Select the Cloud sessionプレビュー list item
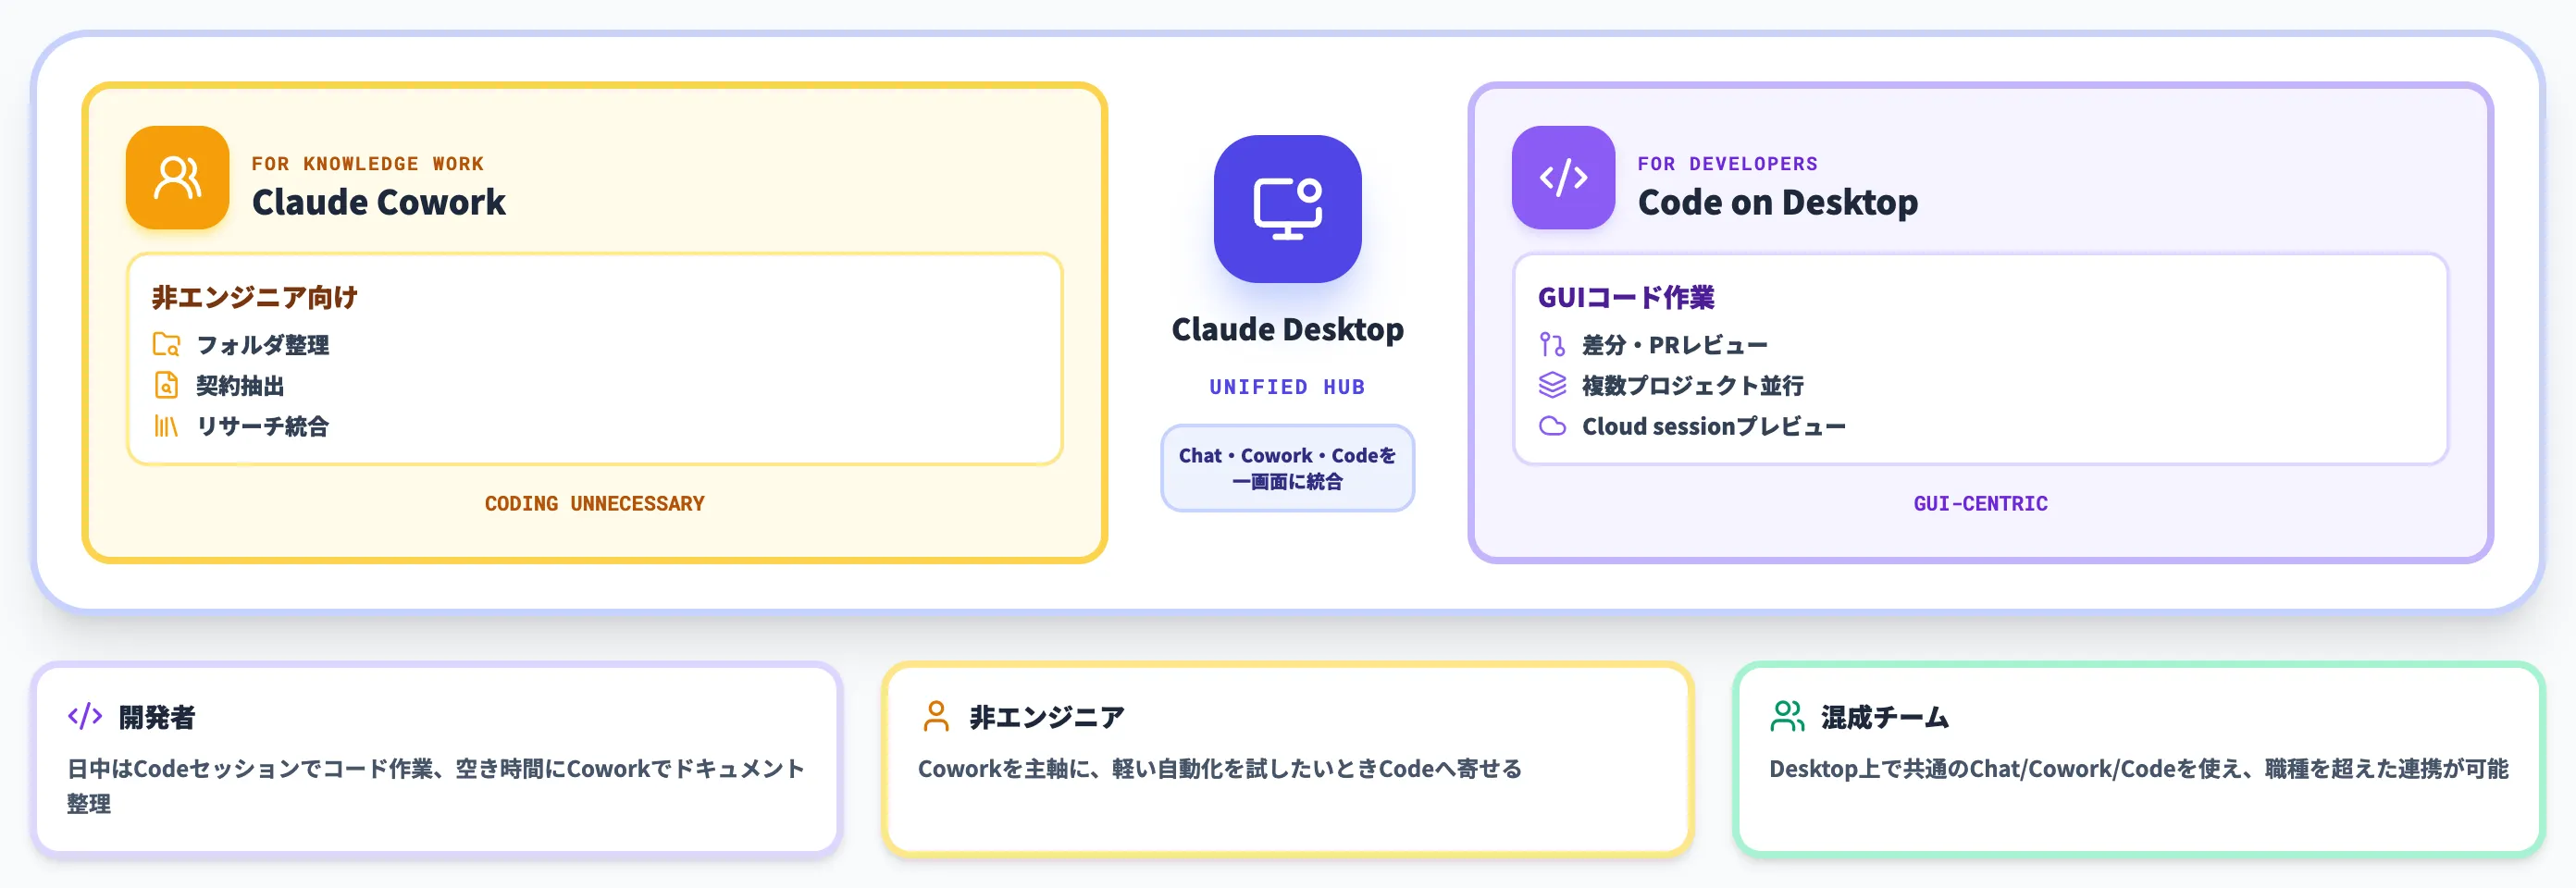 point(1692,426)
